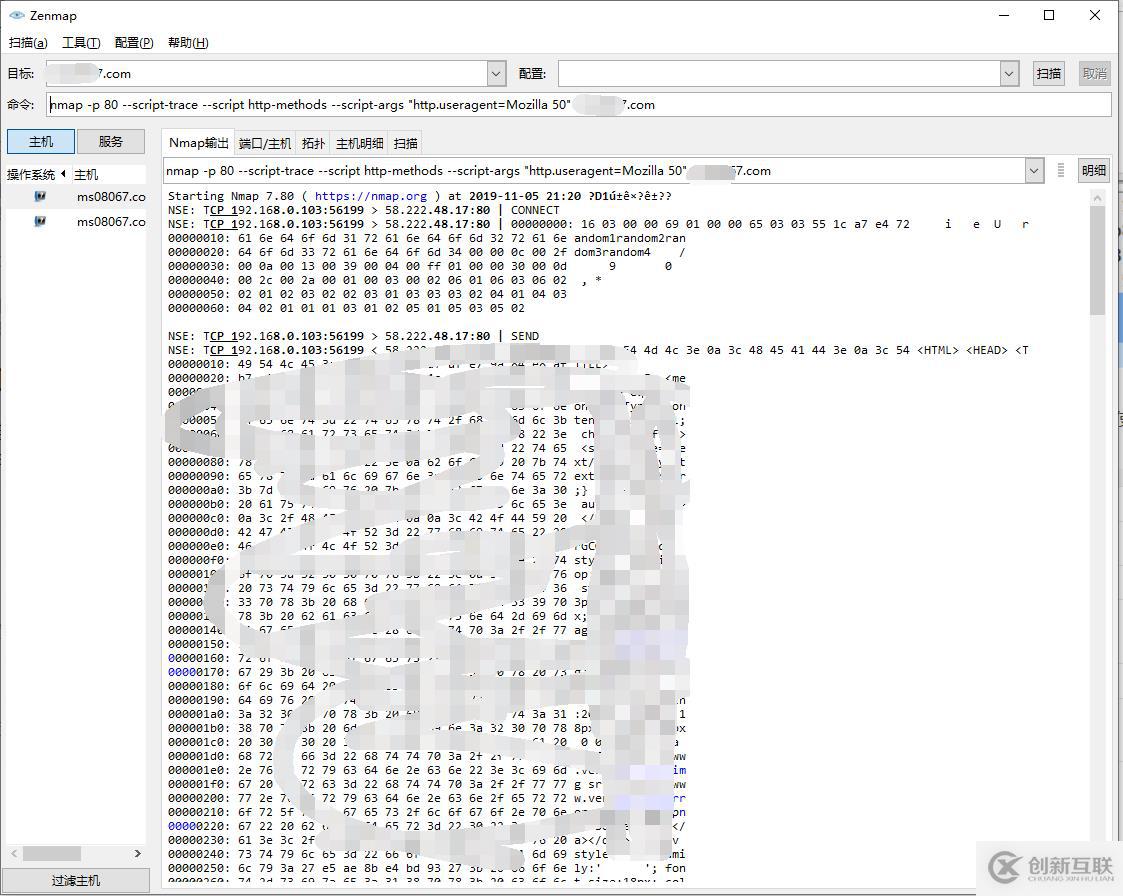Expand the 配置 profile dropdown arrow
Viewport: 1123px width, 896px height.
point(1009,74)
